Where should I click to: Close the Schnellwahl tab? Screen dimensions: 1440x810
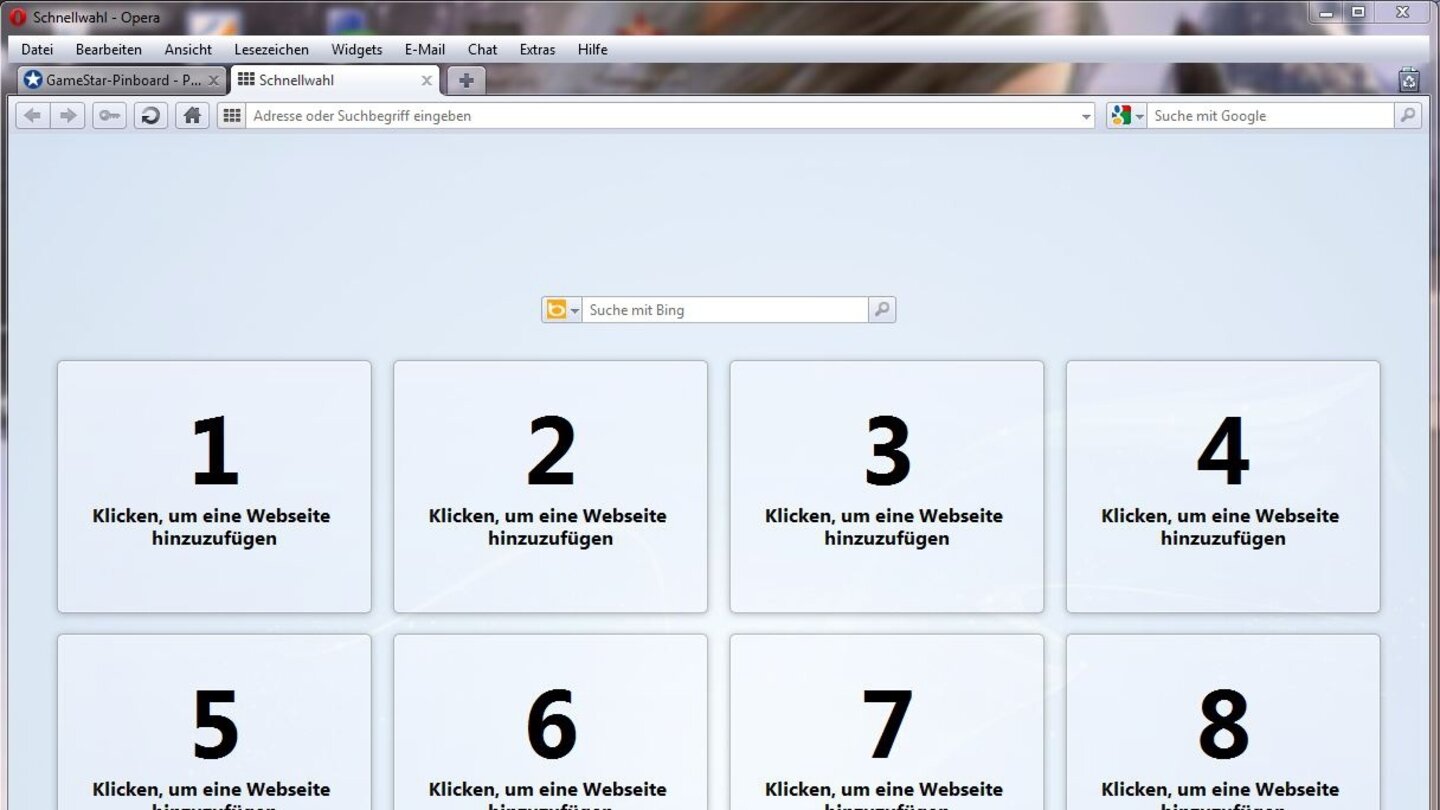[x=426, y=80]
